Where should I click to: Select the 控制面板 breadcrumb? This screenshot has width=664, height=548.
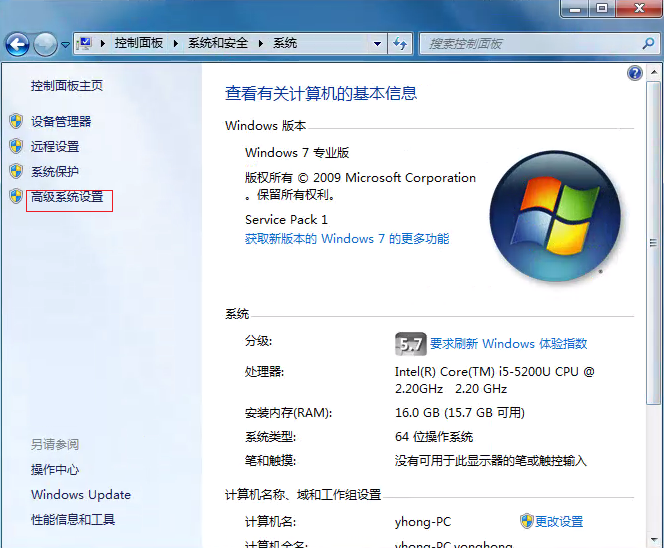(139, 43)
